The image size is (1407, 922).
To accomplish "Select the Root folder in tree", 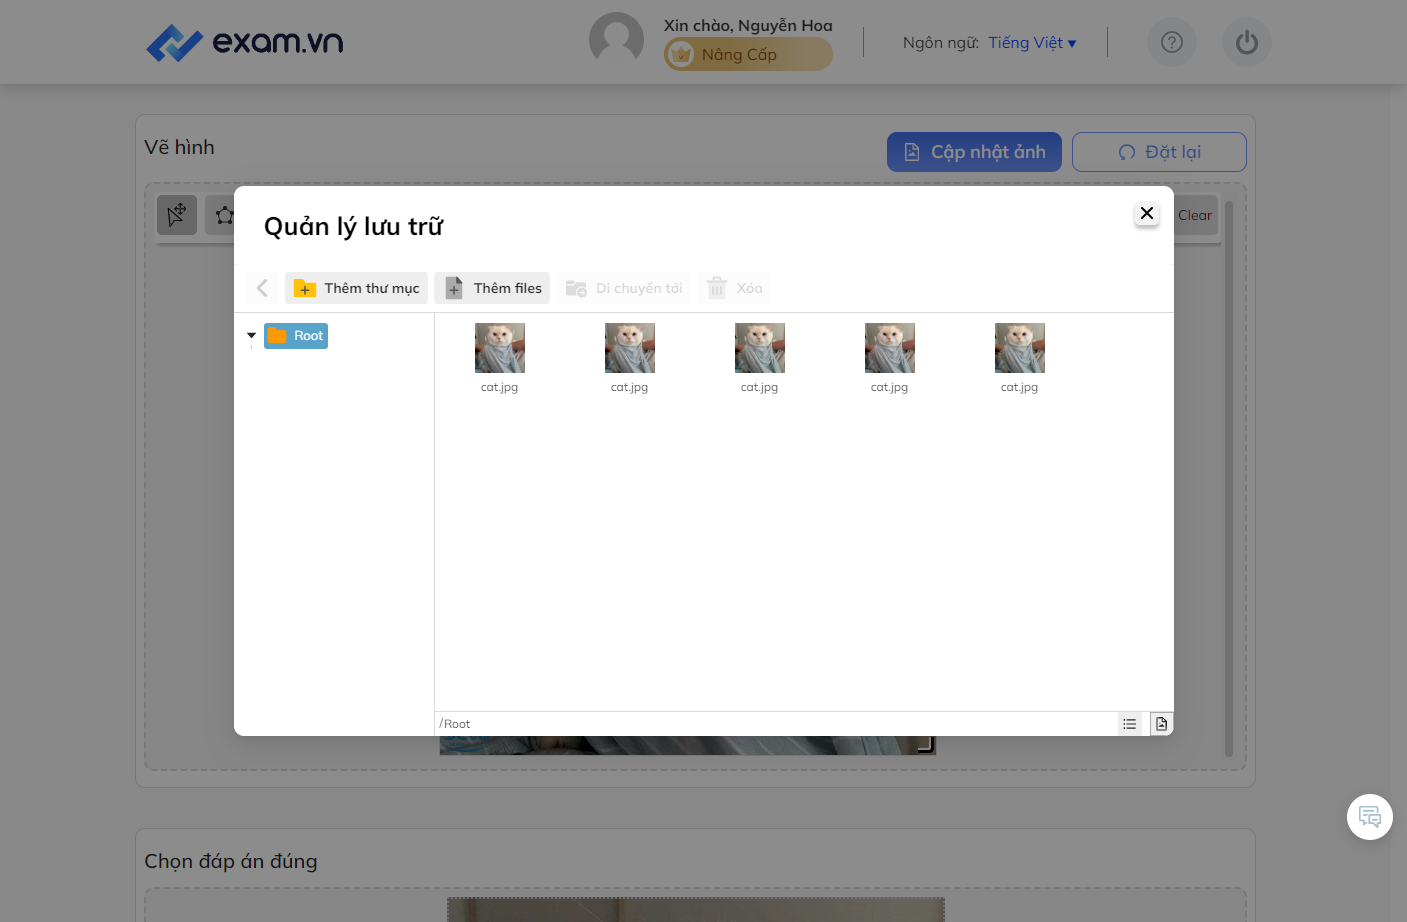I will pyautogui.click(x=296, y=336).
